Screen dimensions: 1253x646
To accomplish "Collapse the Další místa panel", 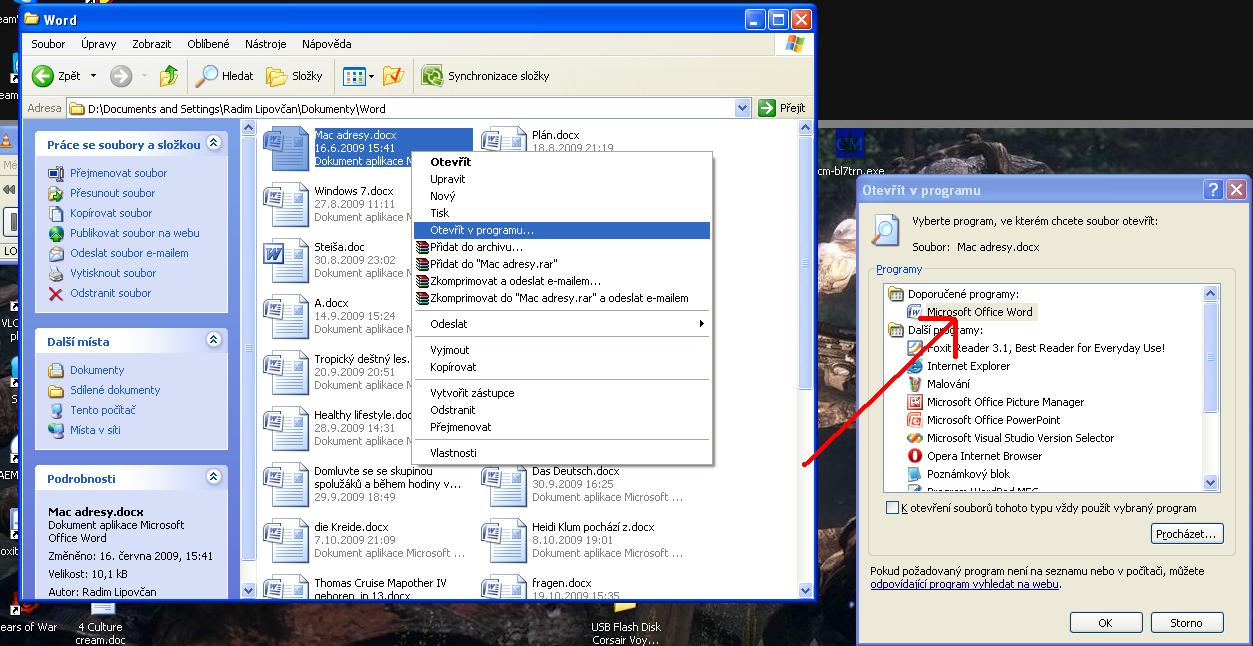I will (213, 341).
